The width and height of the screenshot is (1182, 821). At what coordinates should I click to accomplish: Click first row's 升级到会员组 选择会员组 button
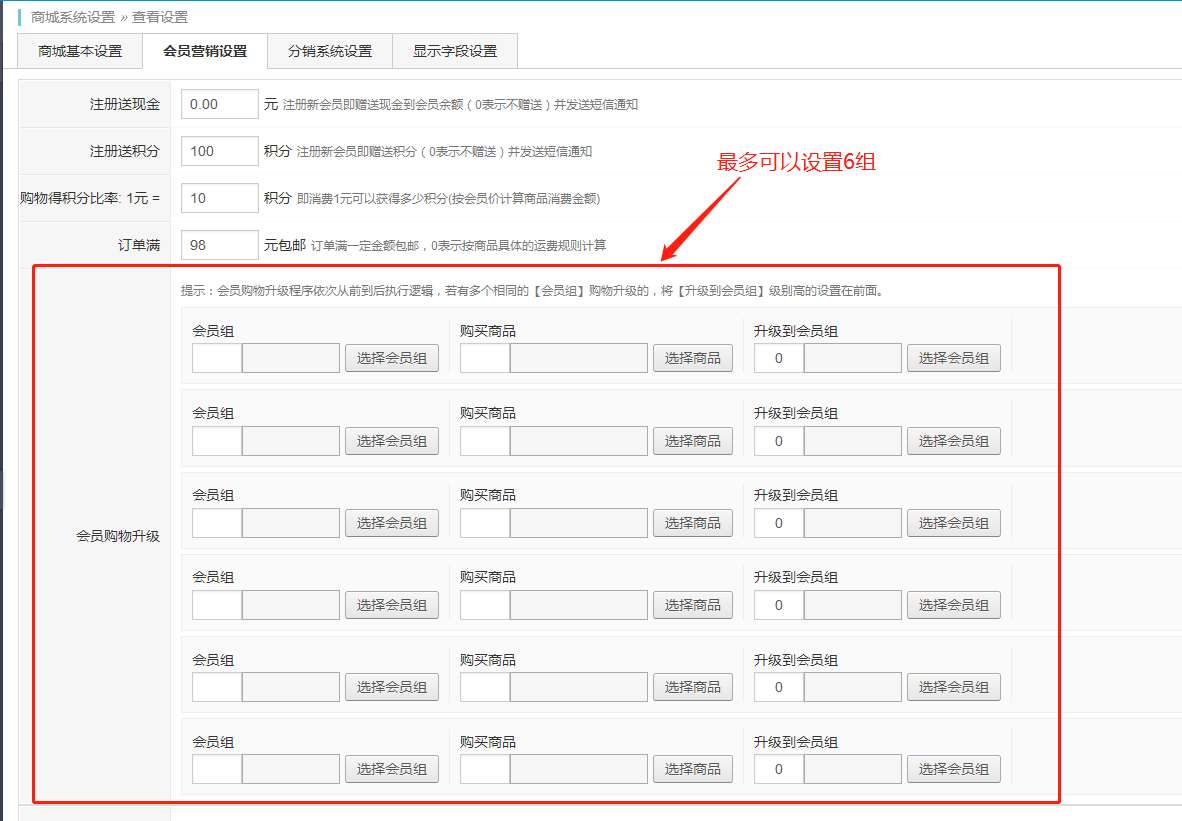pos(953,358)
